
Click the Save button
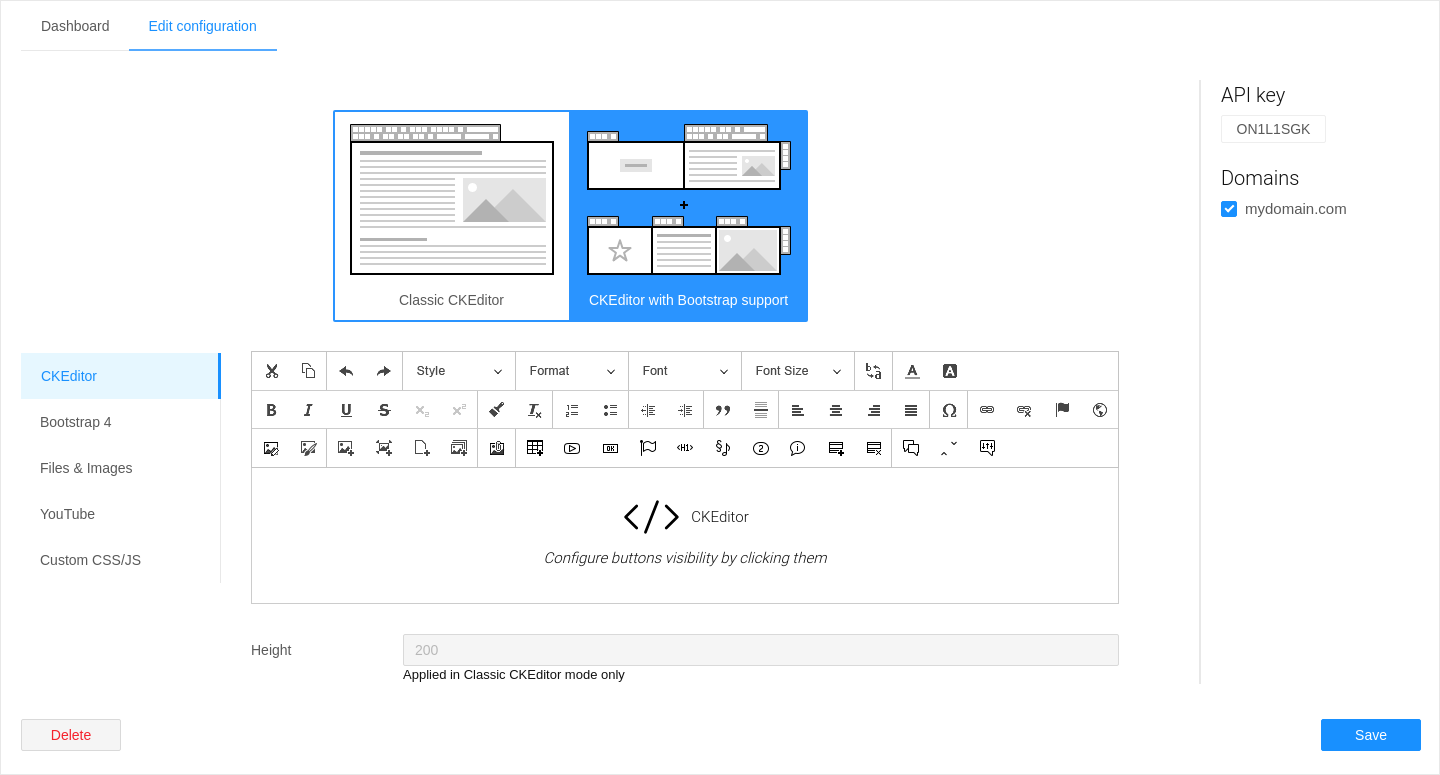(1371, 735)
